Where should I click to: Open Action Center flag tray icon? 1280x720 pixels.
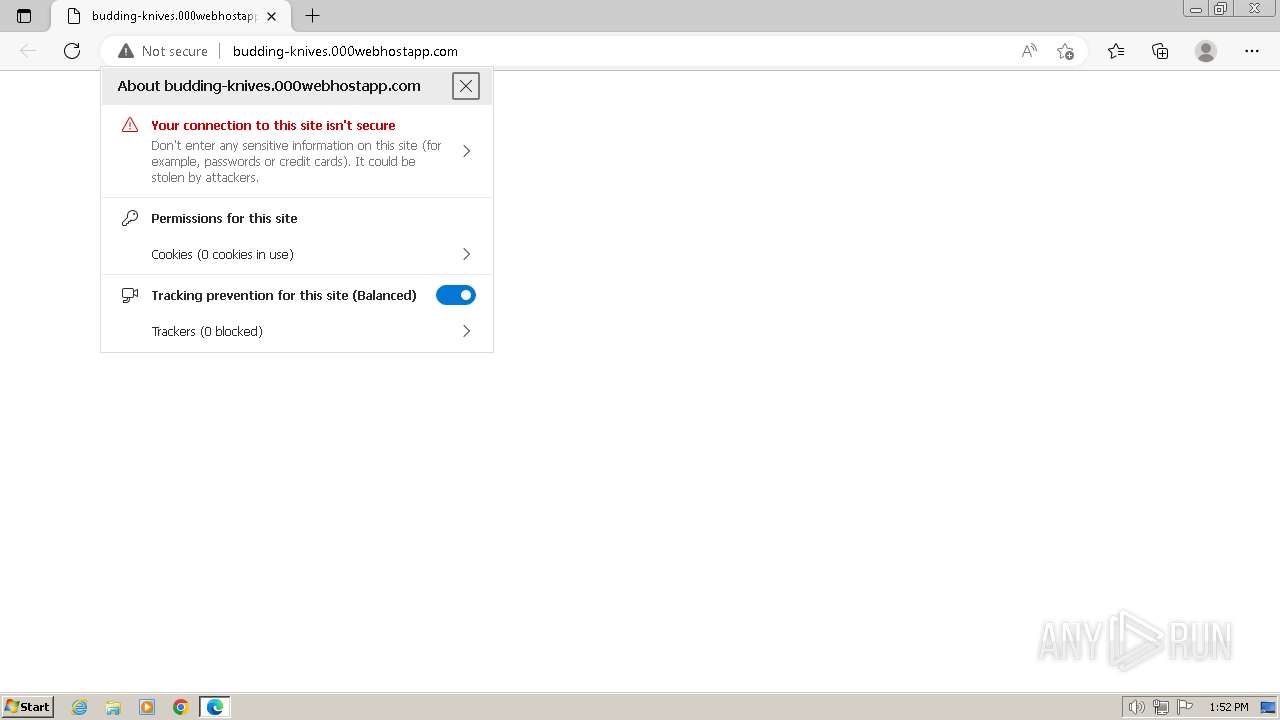point(1185,707)
